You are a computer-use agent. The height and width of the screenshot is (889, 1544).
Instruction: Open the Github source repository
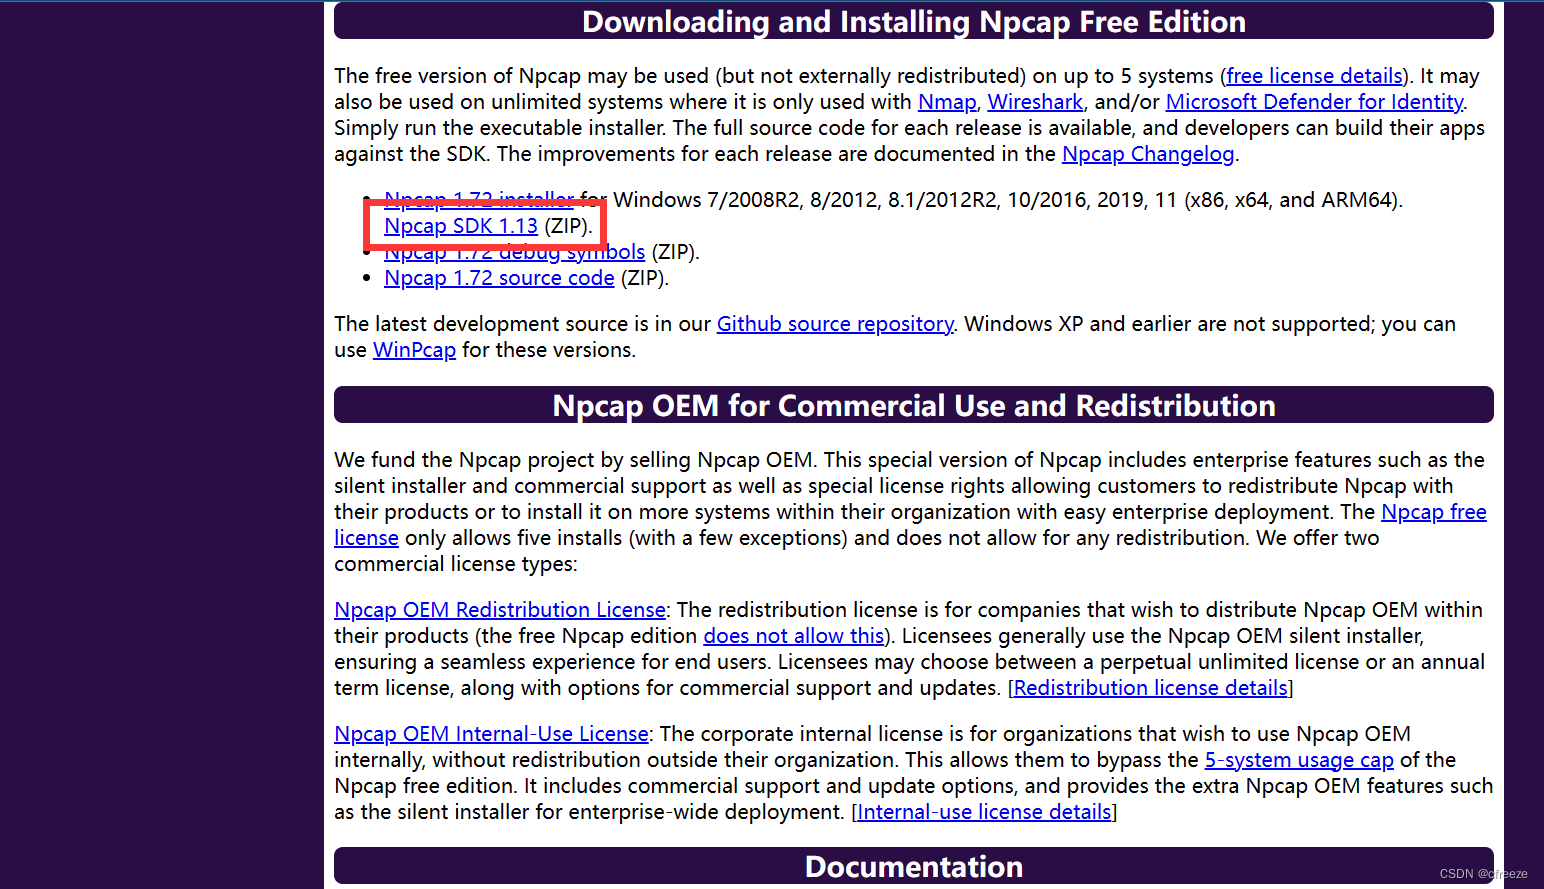click(x=834, y=323)
